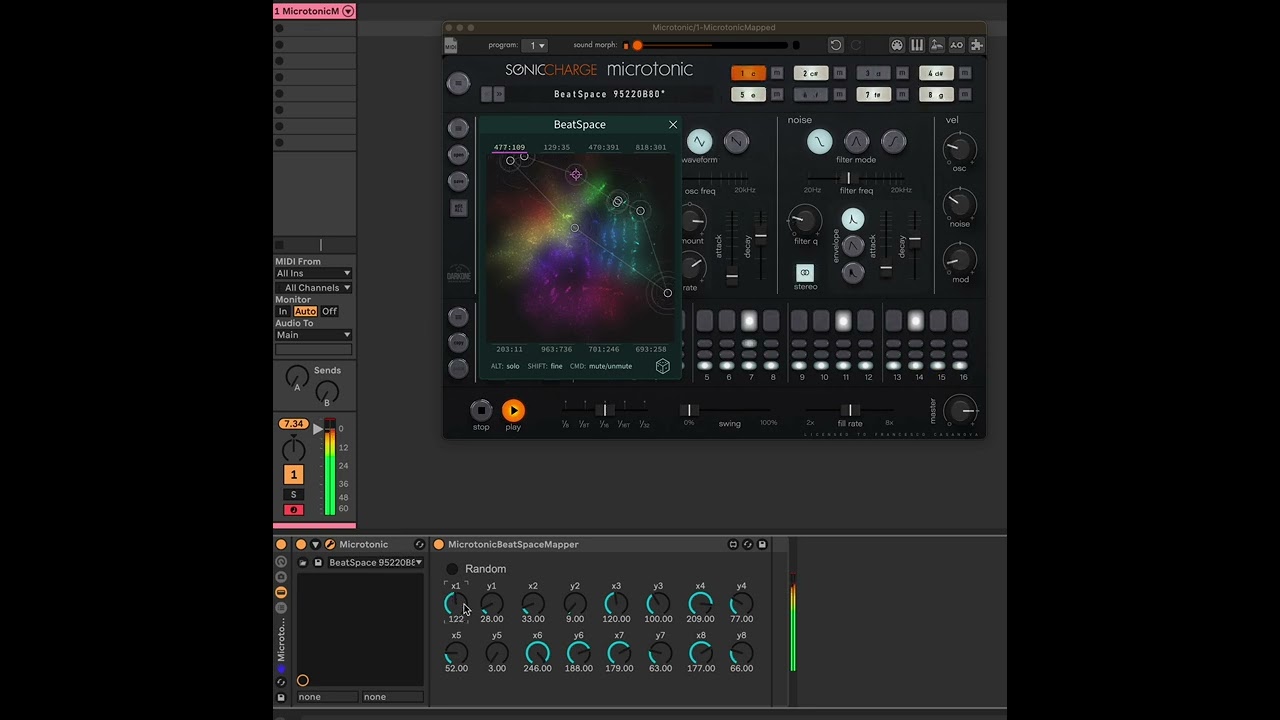The image size is (1280, 720).
Task: Open the MIDI file icon in plugin toolbar
Action: [x=451, y=45]
